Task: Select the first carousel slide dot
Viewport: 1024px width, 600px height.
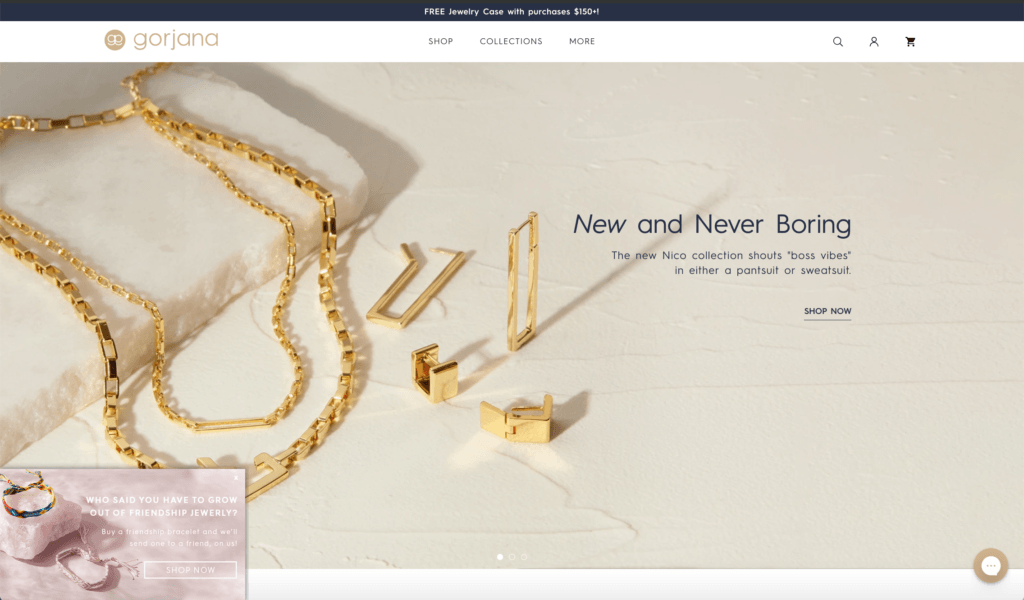Action: [x=500, y=557]
